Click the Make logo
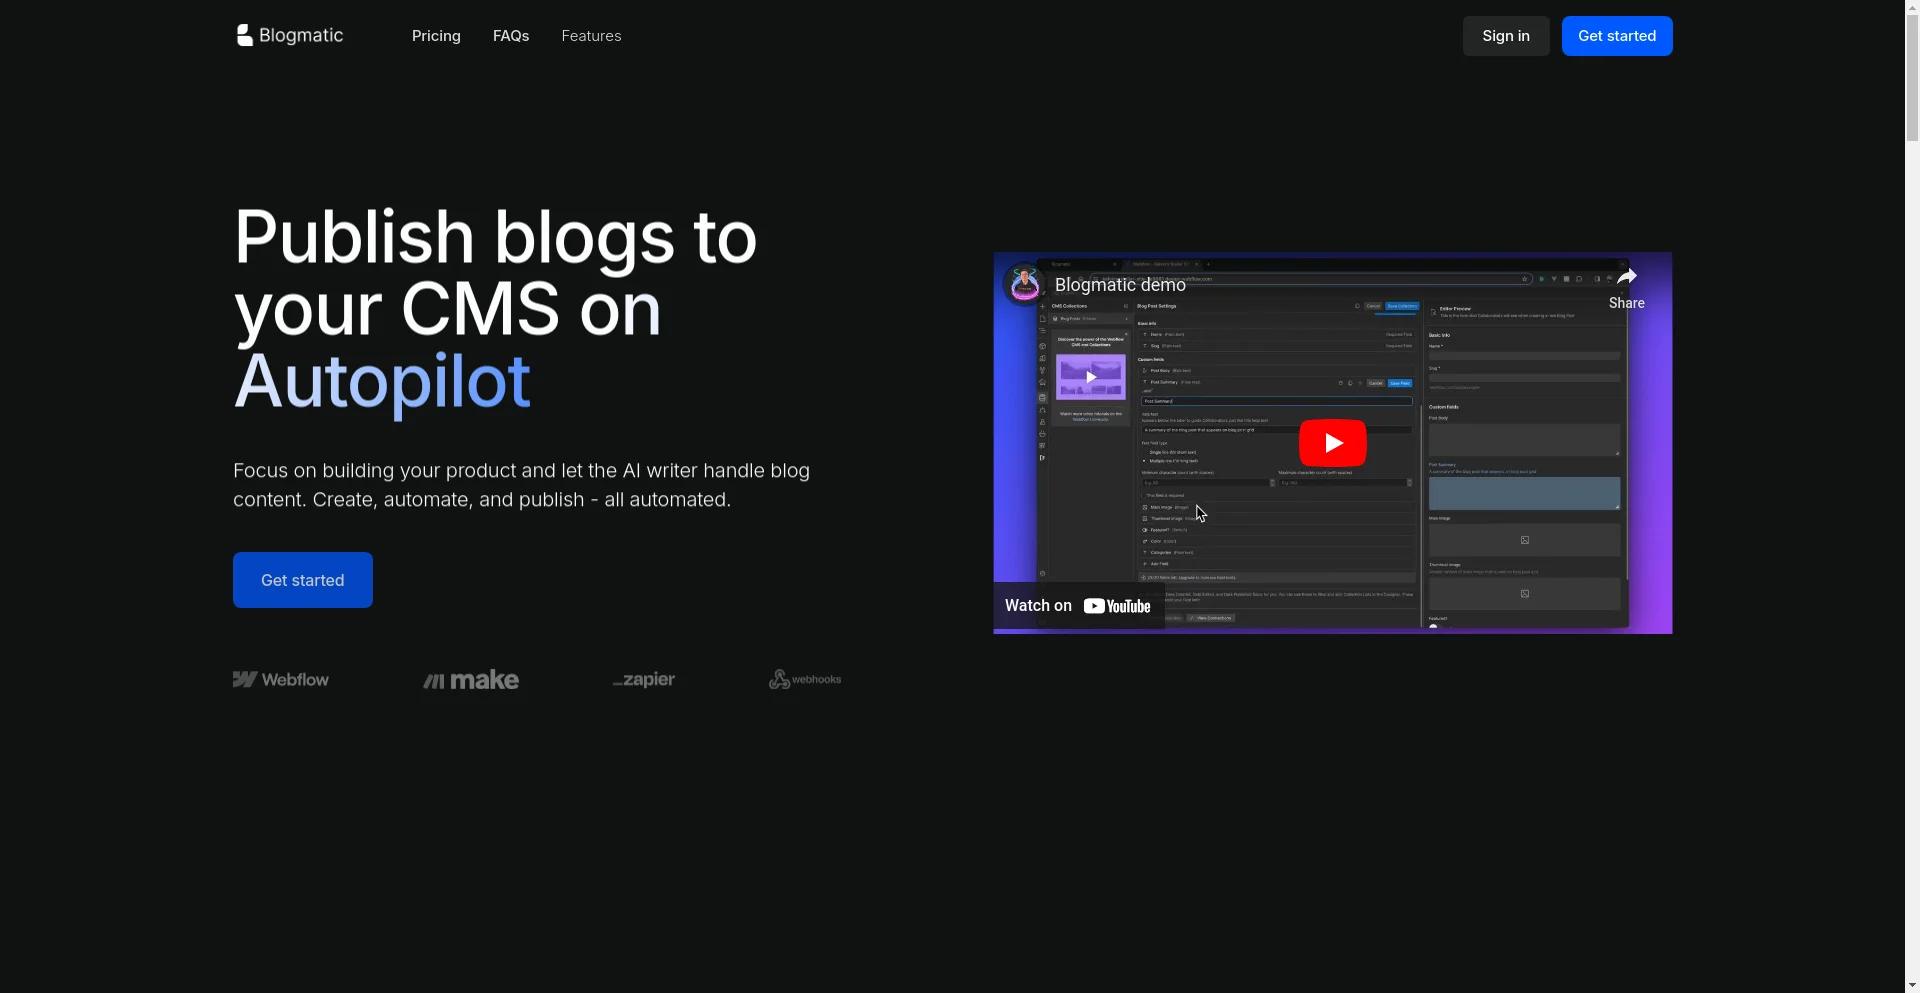1920x993 pixels. (x=471, y=680)
